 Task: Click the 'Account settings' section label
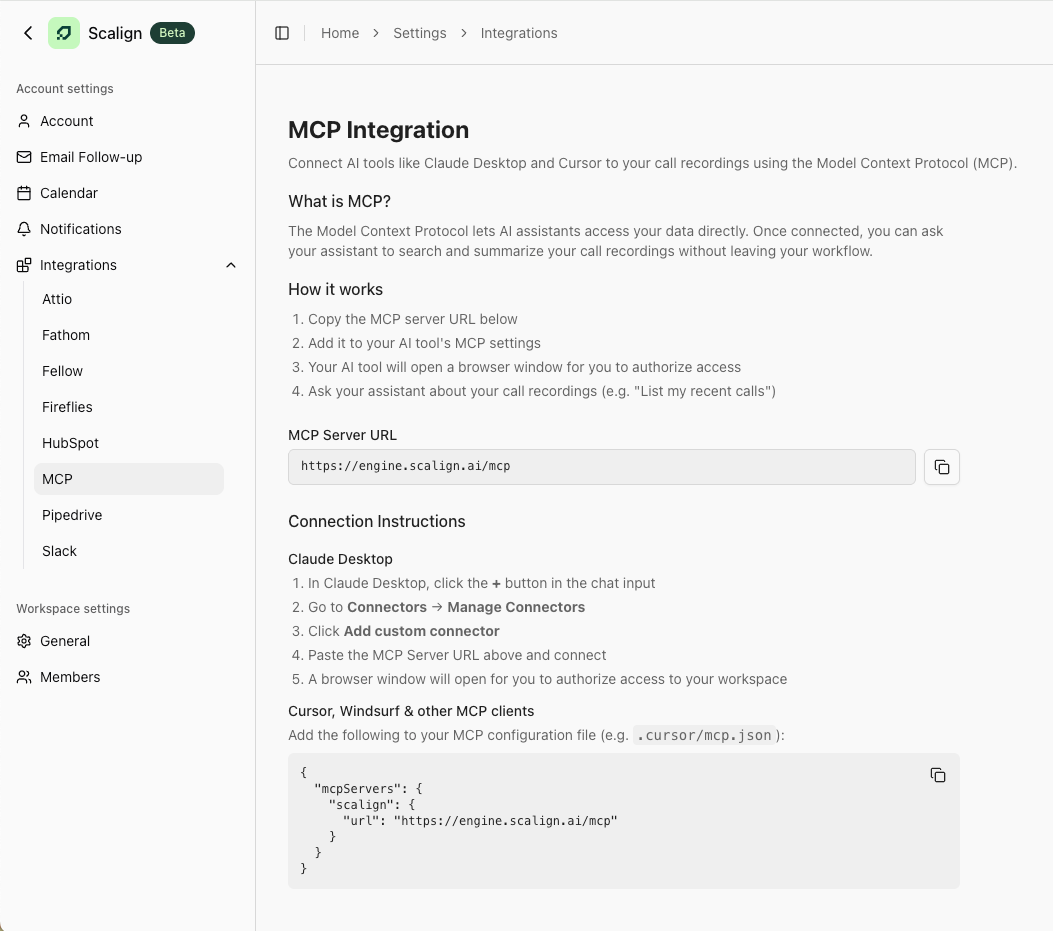point(64,89)
